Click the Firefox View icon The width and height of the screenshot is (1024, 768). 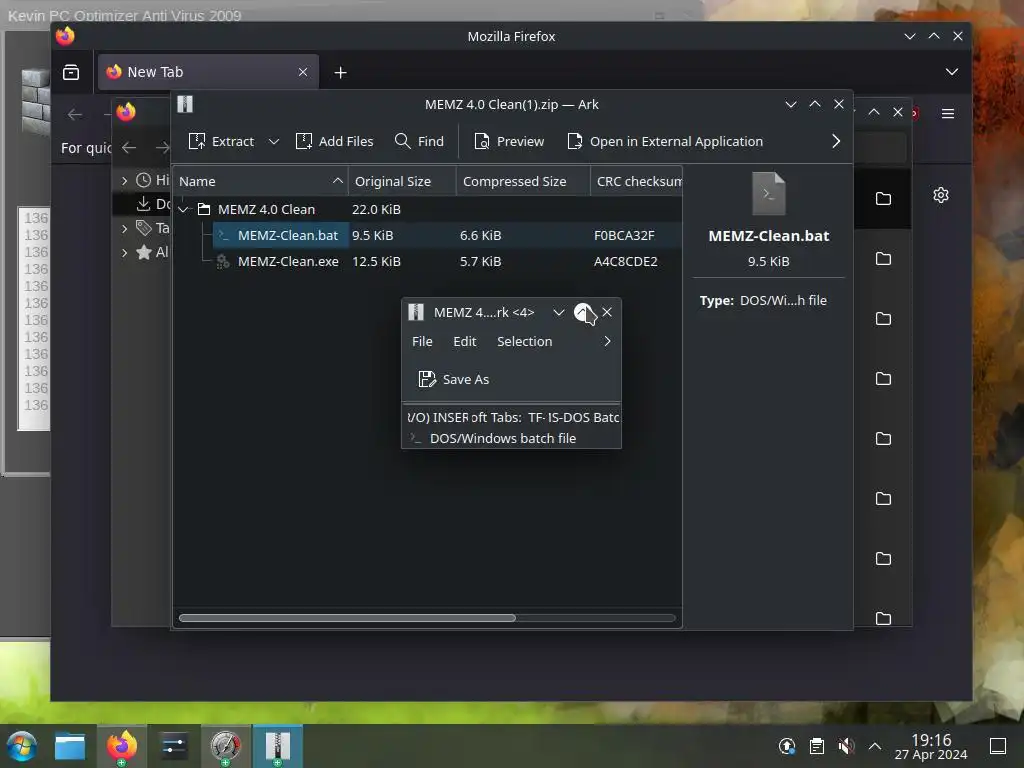[x=71, y=72]
